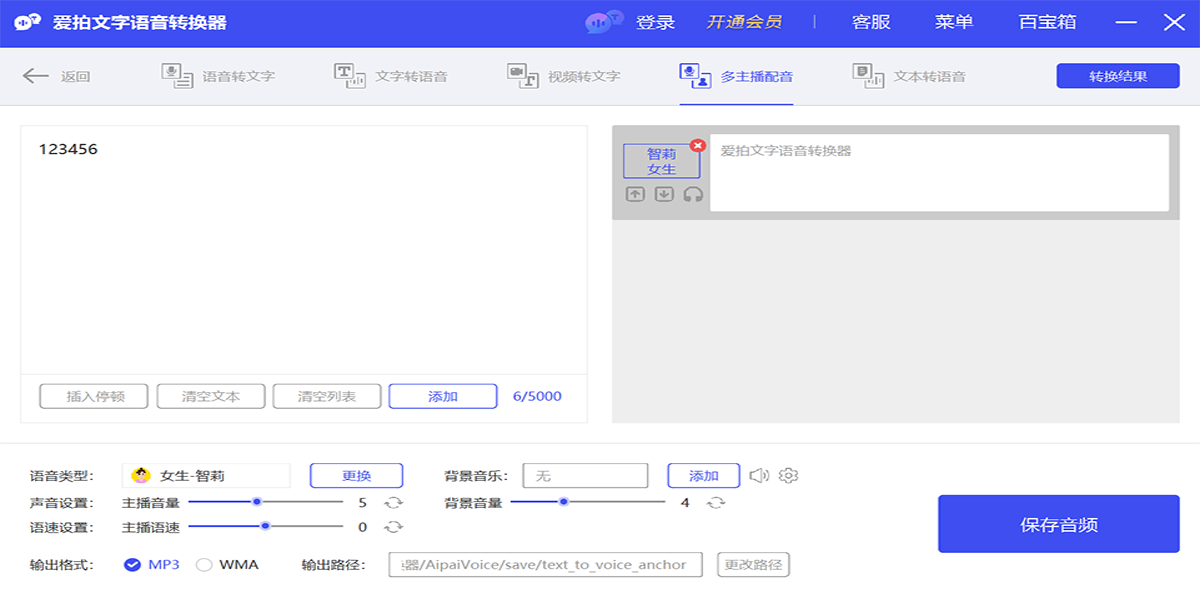Click the app logo icon in title bar
Image resolution: width=1200 pixels, height=600 pixels.
[x=28, y=22]
